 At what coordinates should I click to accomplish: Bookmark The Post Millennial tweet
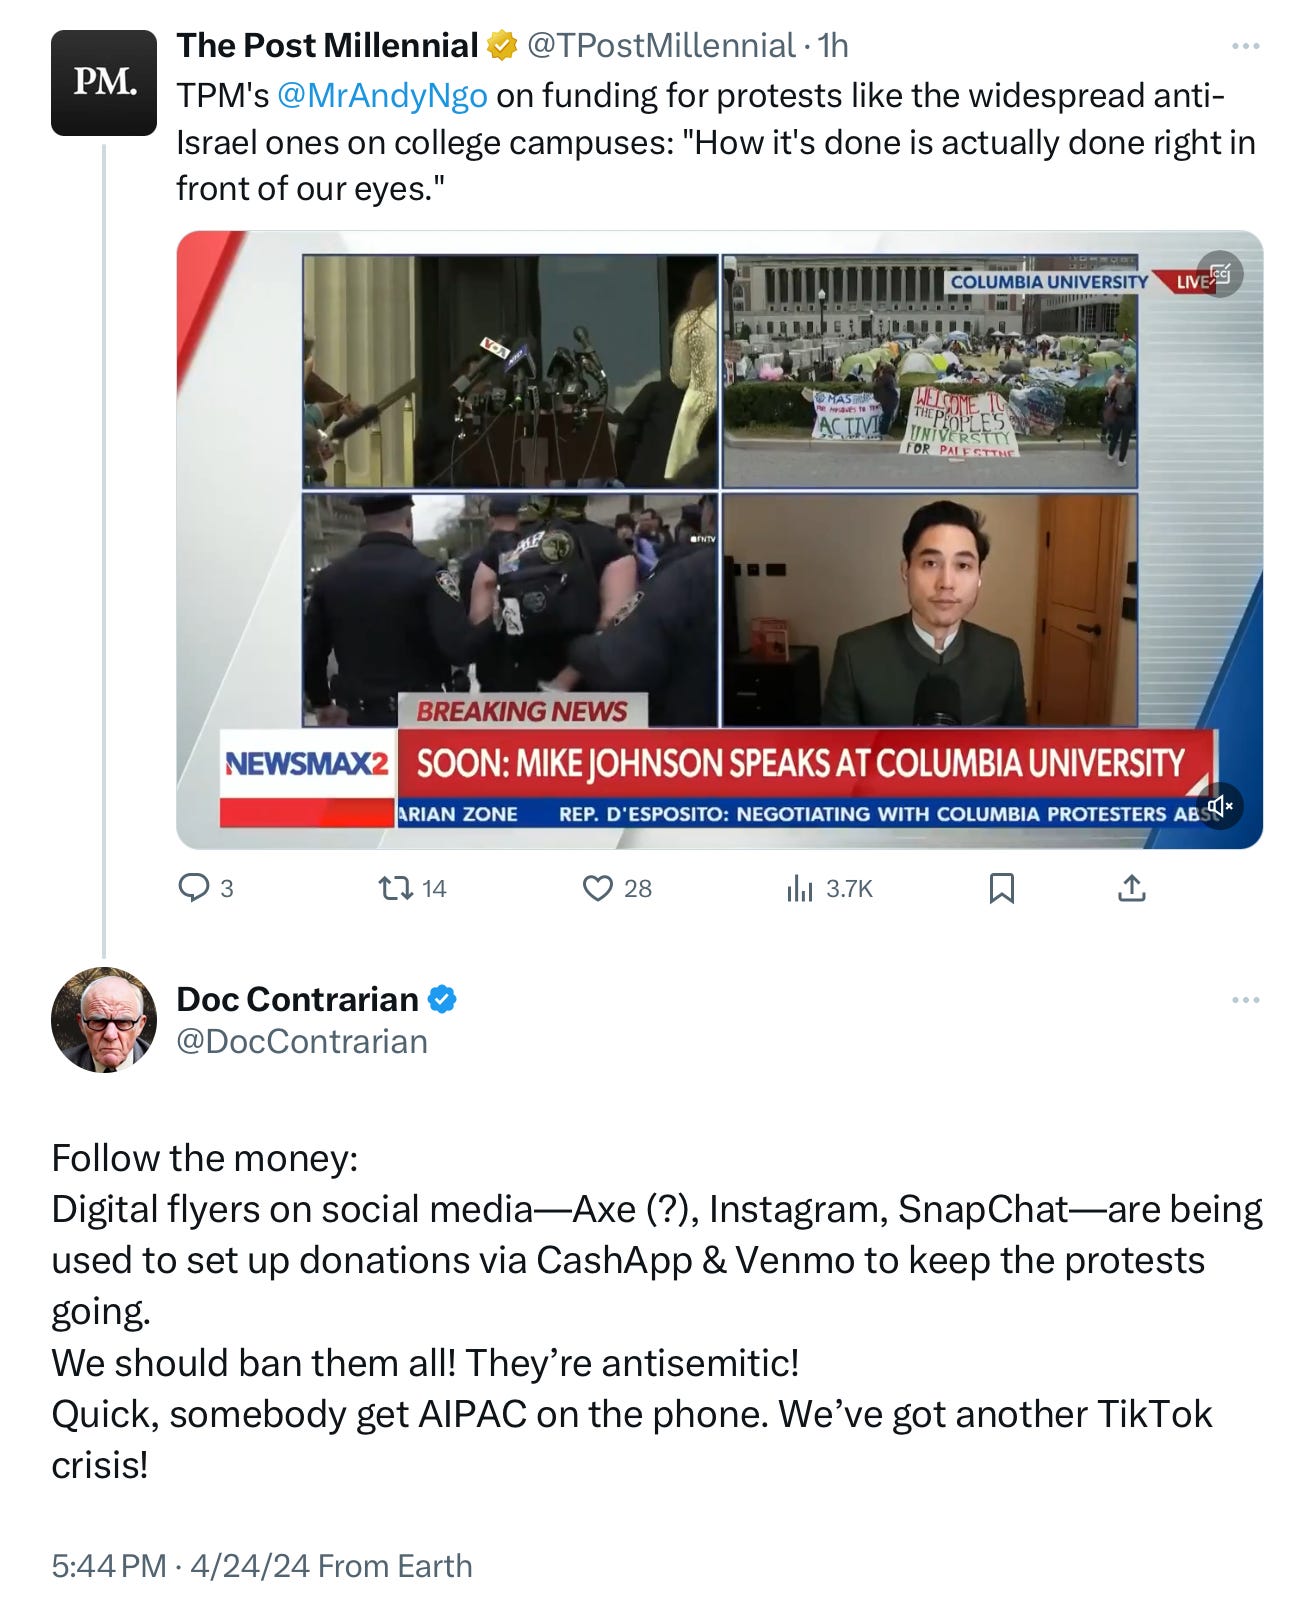click(1001, 888)
